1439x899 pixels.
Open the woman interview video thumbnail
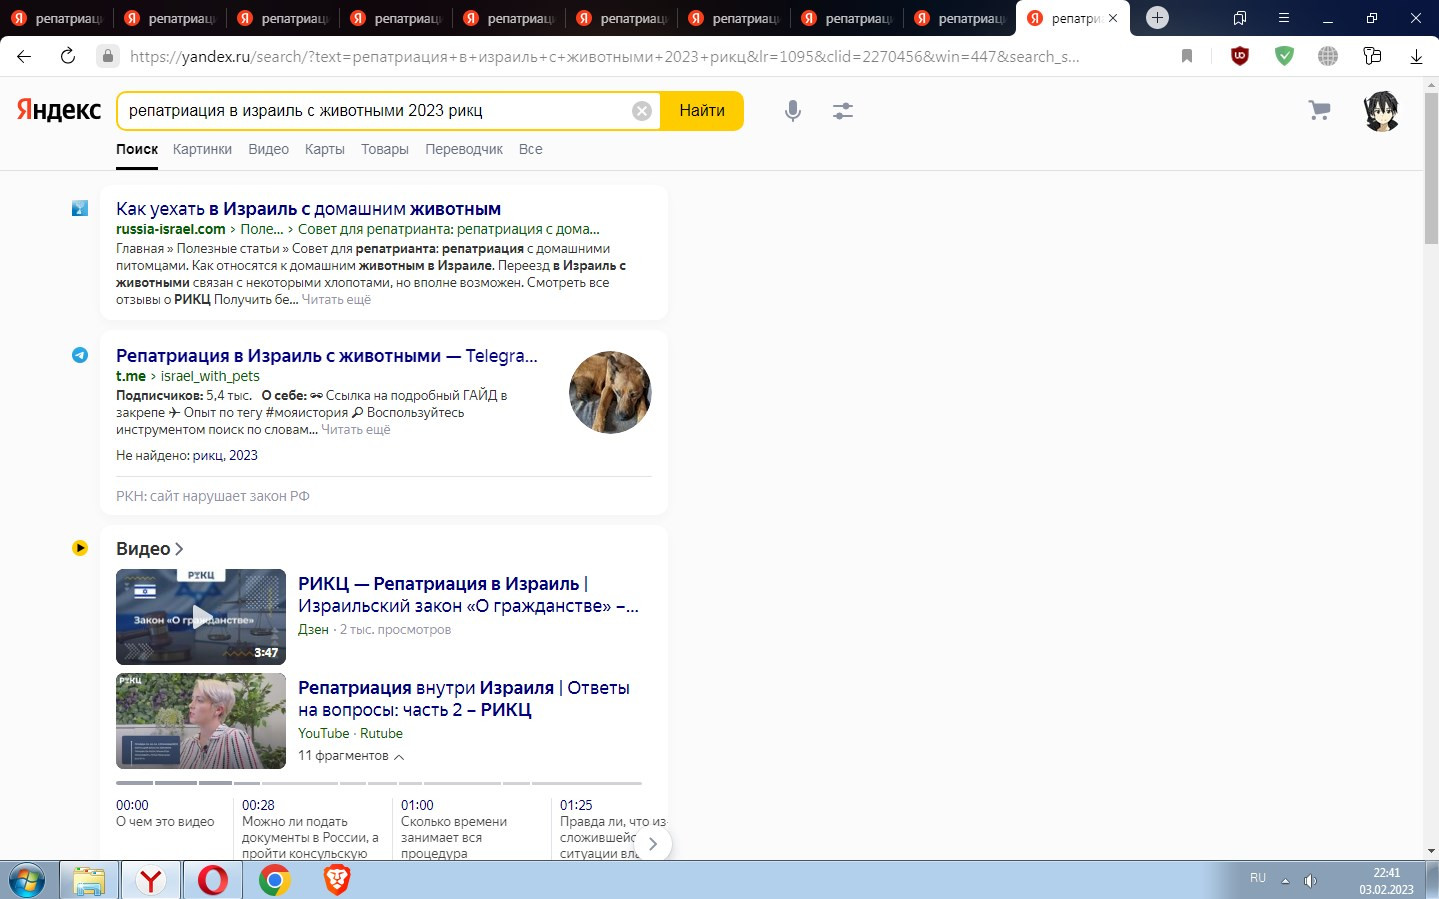click(201, 721)
